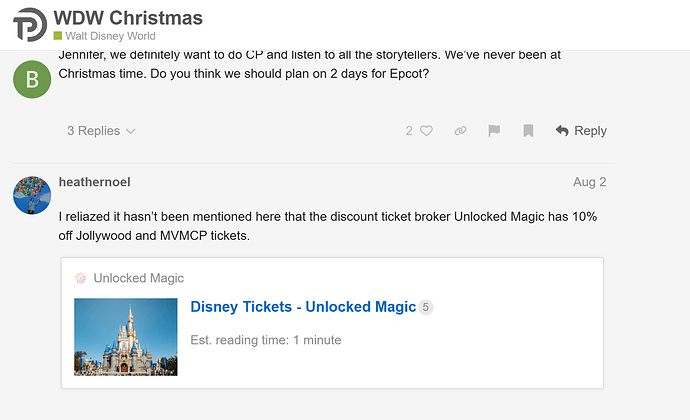Click the link click-count badge 5
690x420 pixels.
coord(425,307)
